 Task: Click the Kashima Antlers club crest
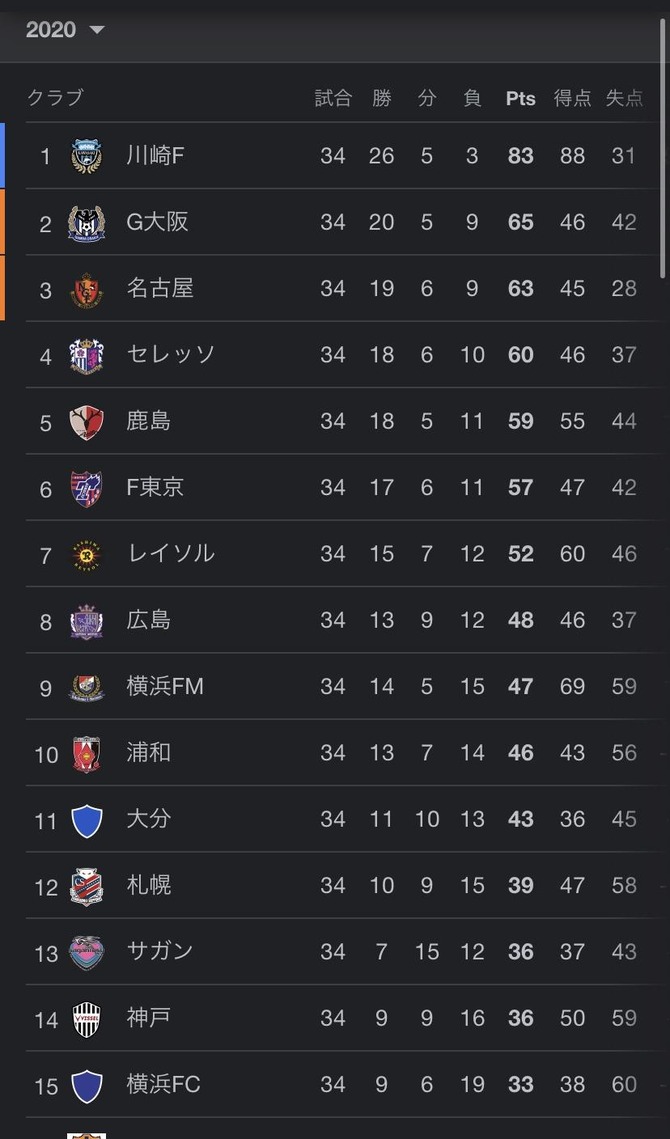(86, 422)
